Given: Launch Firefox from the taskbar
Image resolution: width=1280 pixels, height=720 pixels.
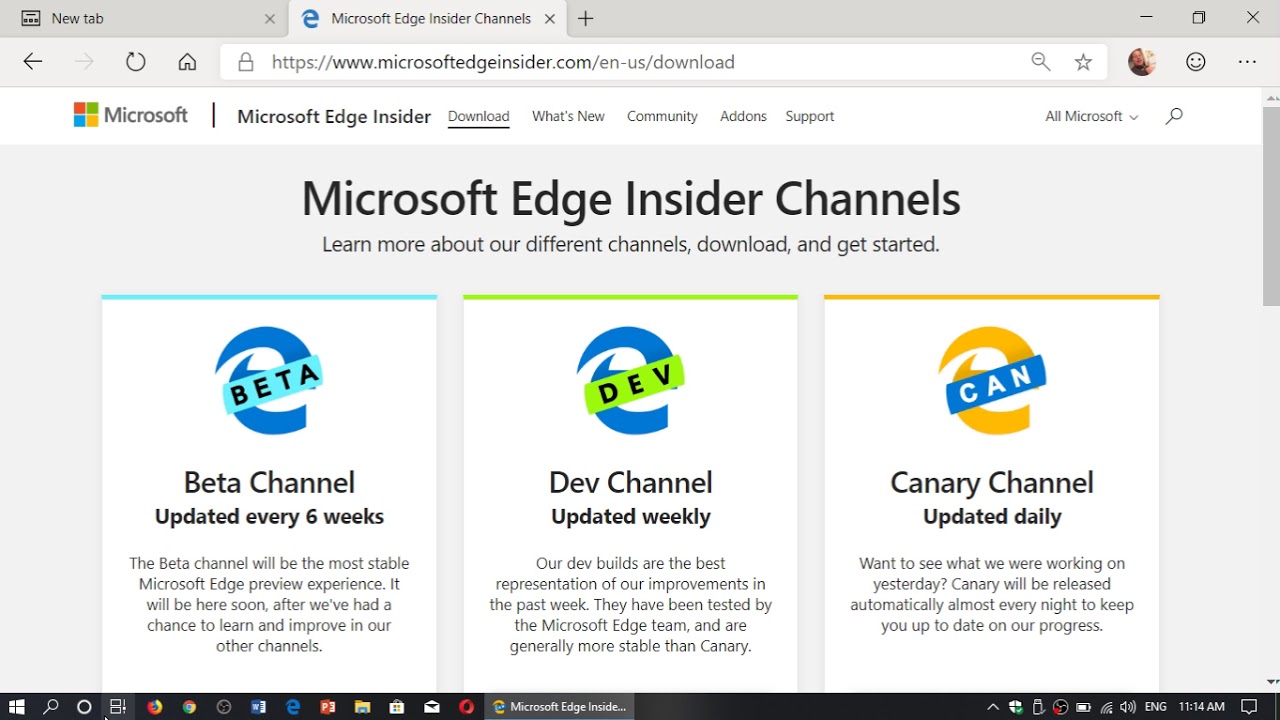Looking at the screenshot, I should pos(154,706).
